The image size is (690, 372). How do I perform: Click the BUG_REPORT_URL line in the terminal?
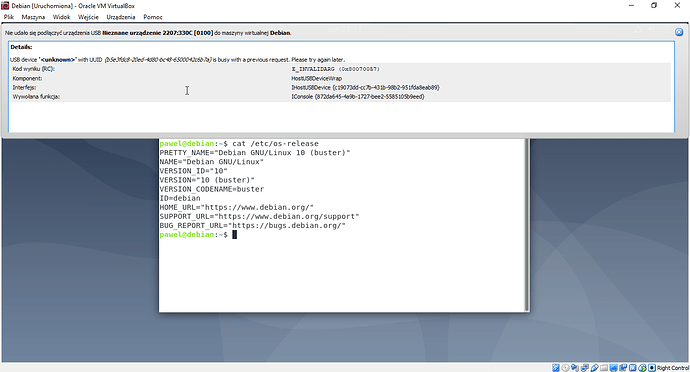coord(253,226)
